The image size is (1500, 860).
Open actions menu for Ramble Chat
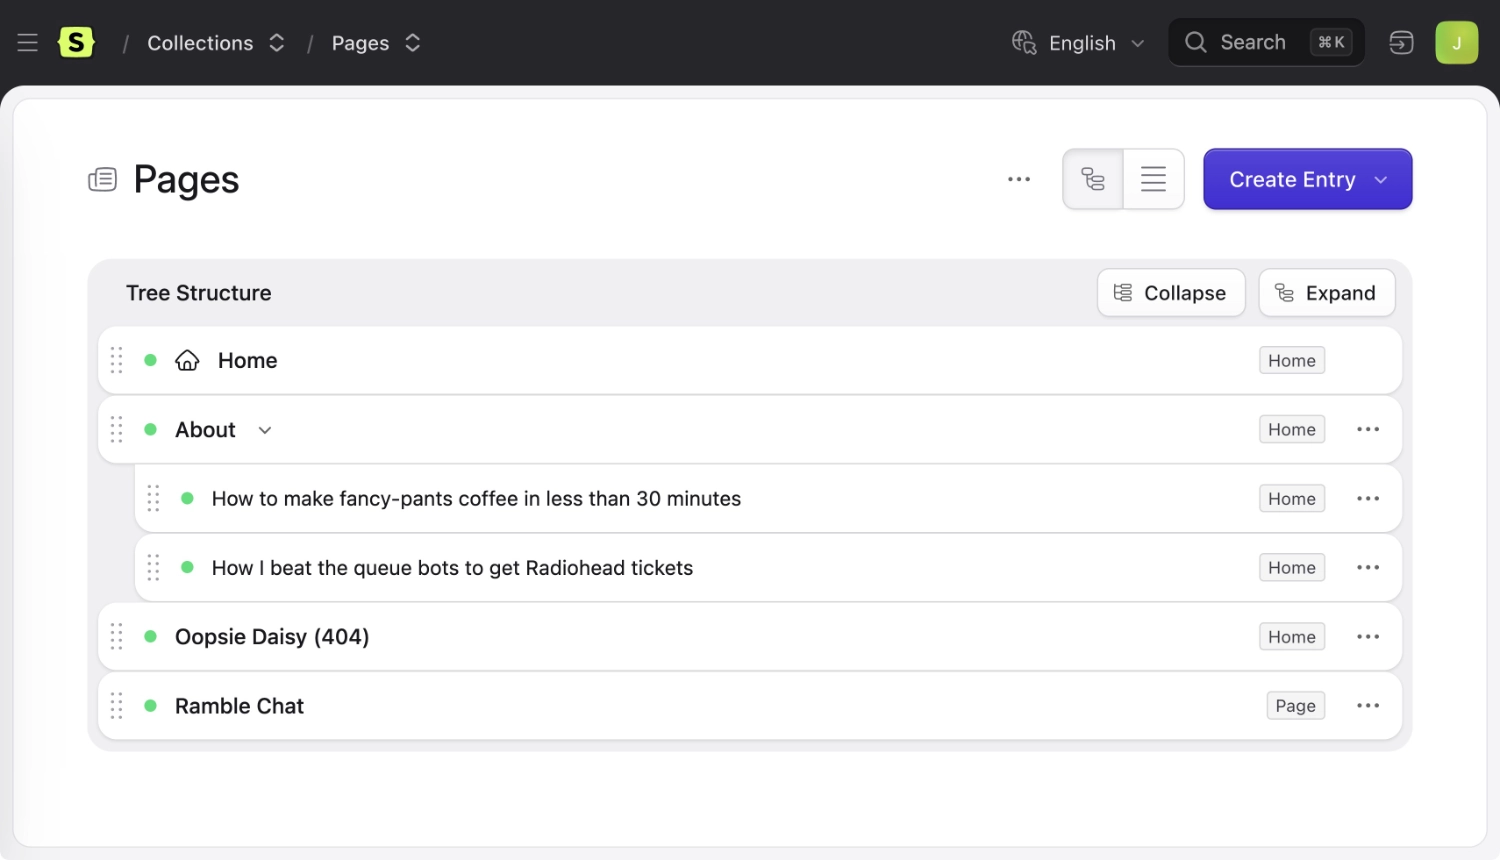click(x=1368, y=706)
